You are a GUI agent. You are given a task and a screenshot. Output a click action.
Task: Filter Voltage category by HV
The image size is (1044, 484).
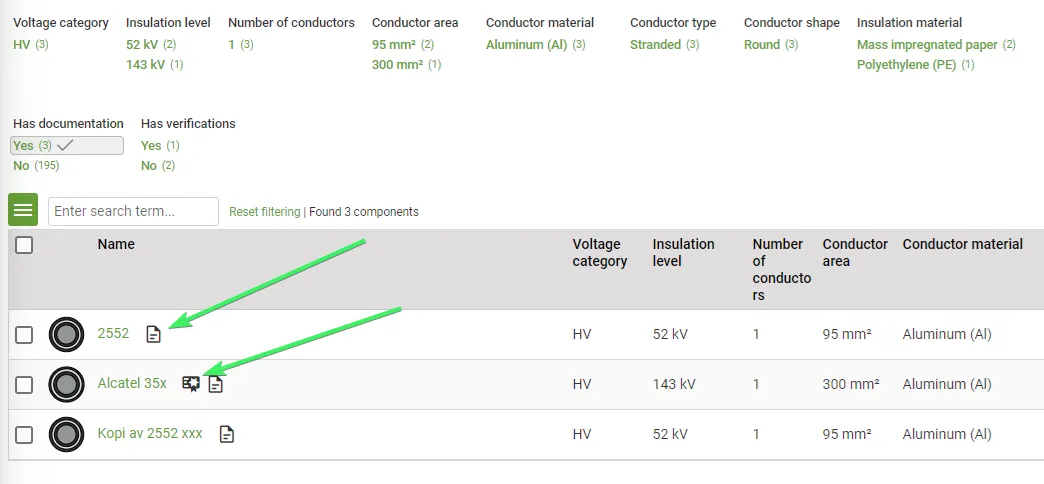(x=31, y=45)
